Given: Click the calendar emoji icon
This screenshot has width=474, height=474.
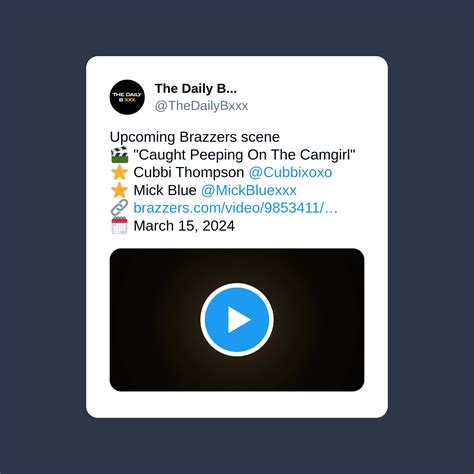Looking at the screenshot, I should 119,226.
